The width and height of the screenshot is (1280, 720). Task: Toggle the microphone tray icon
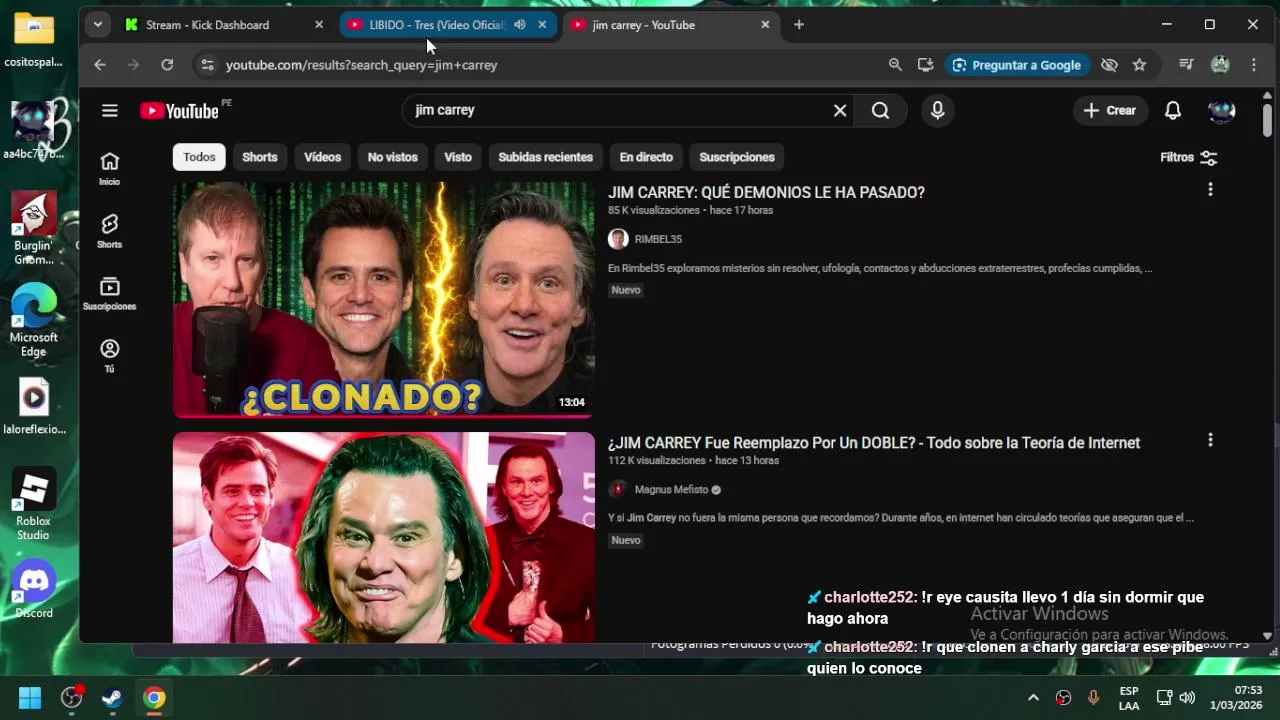tap(1093, 698)
